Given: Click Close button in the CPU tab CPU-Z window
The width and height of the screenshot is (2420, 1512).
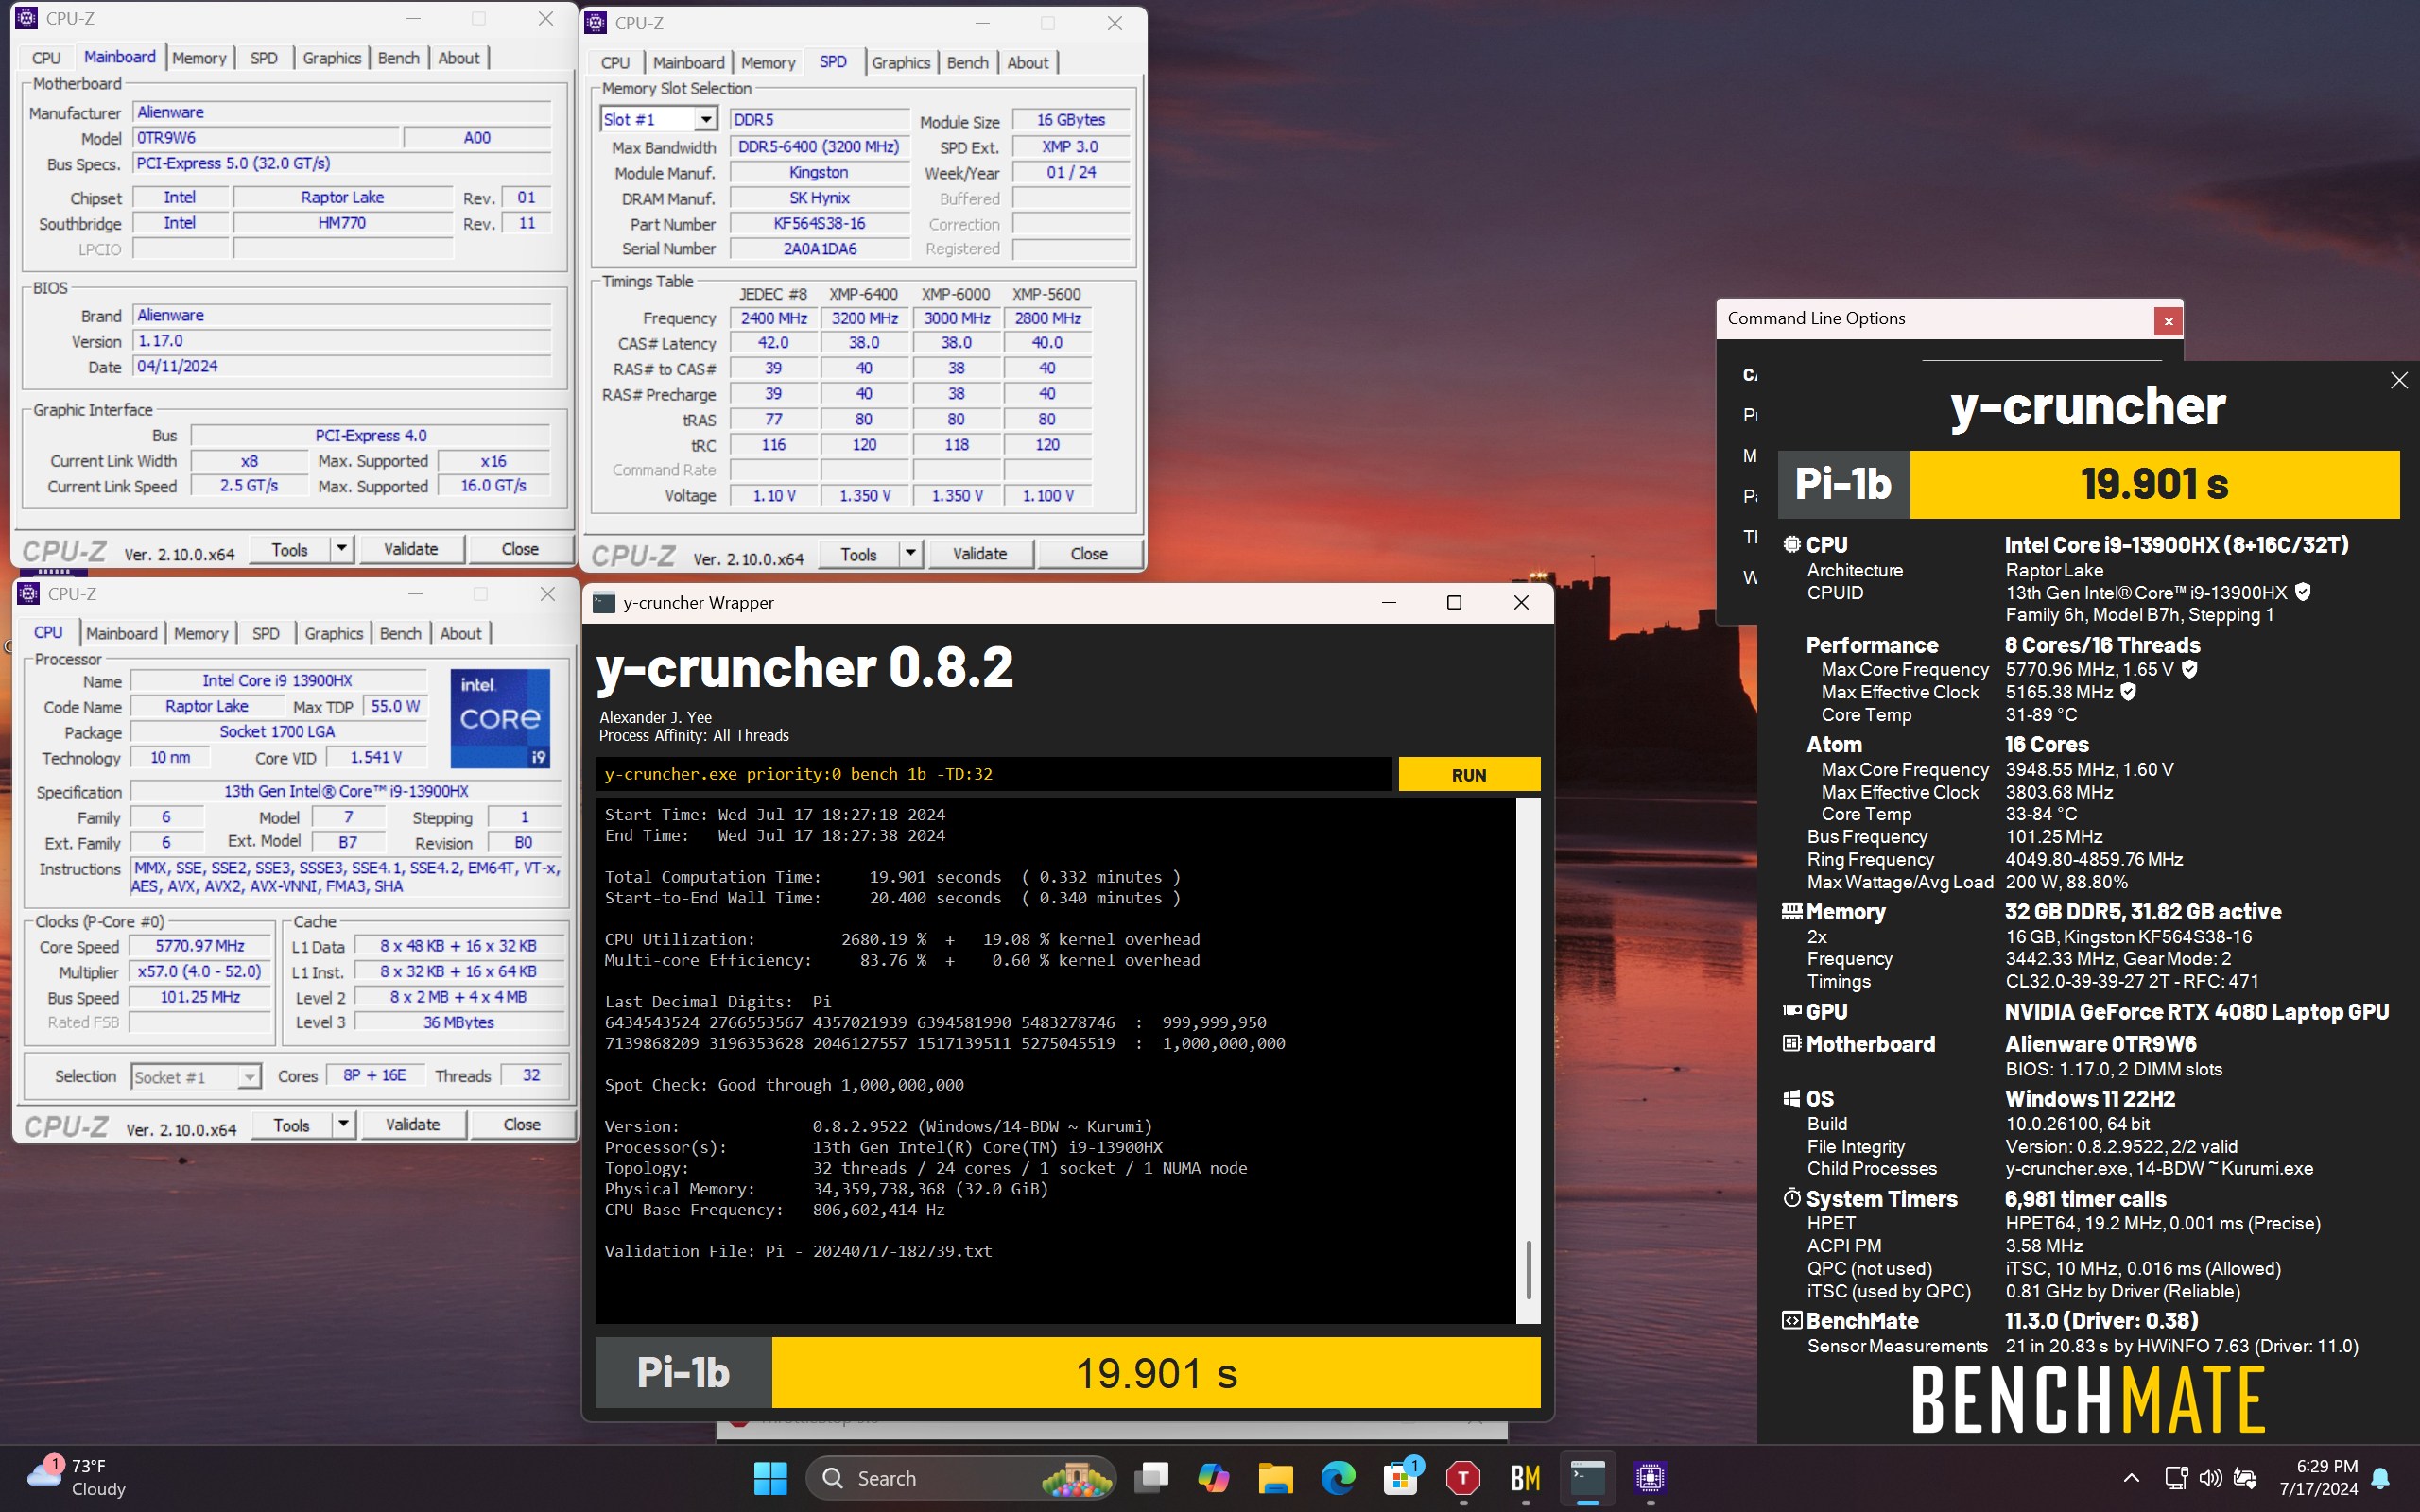Looking at the screenshot, I should [521, 1124].
